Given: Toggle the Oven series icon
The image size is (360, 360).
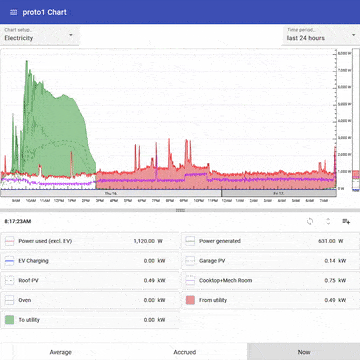Looking at the screenshot, I should coord(10,300).
